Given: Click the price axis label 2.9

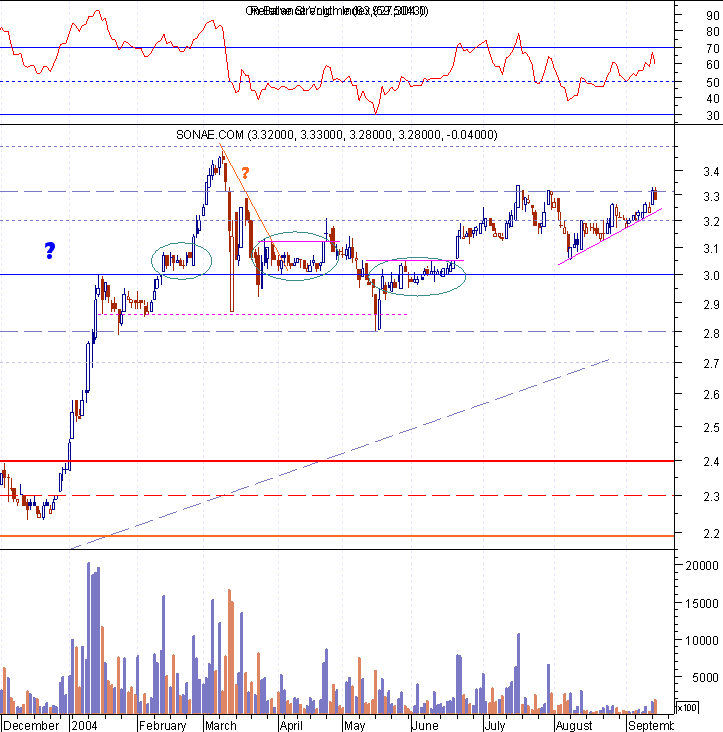Looking at the screenshot, I should click(711, 304).
